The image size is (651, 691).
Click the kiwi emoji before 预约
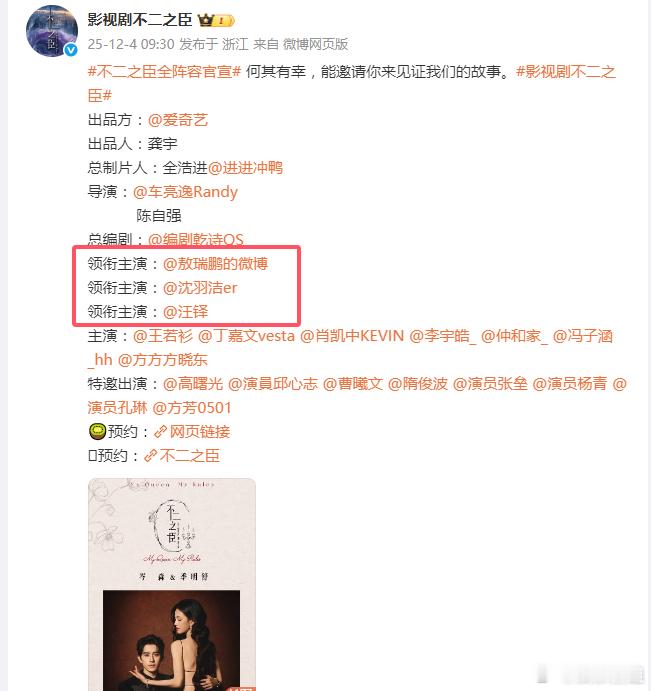tap(97, 431)
